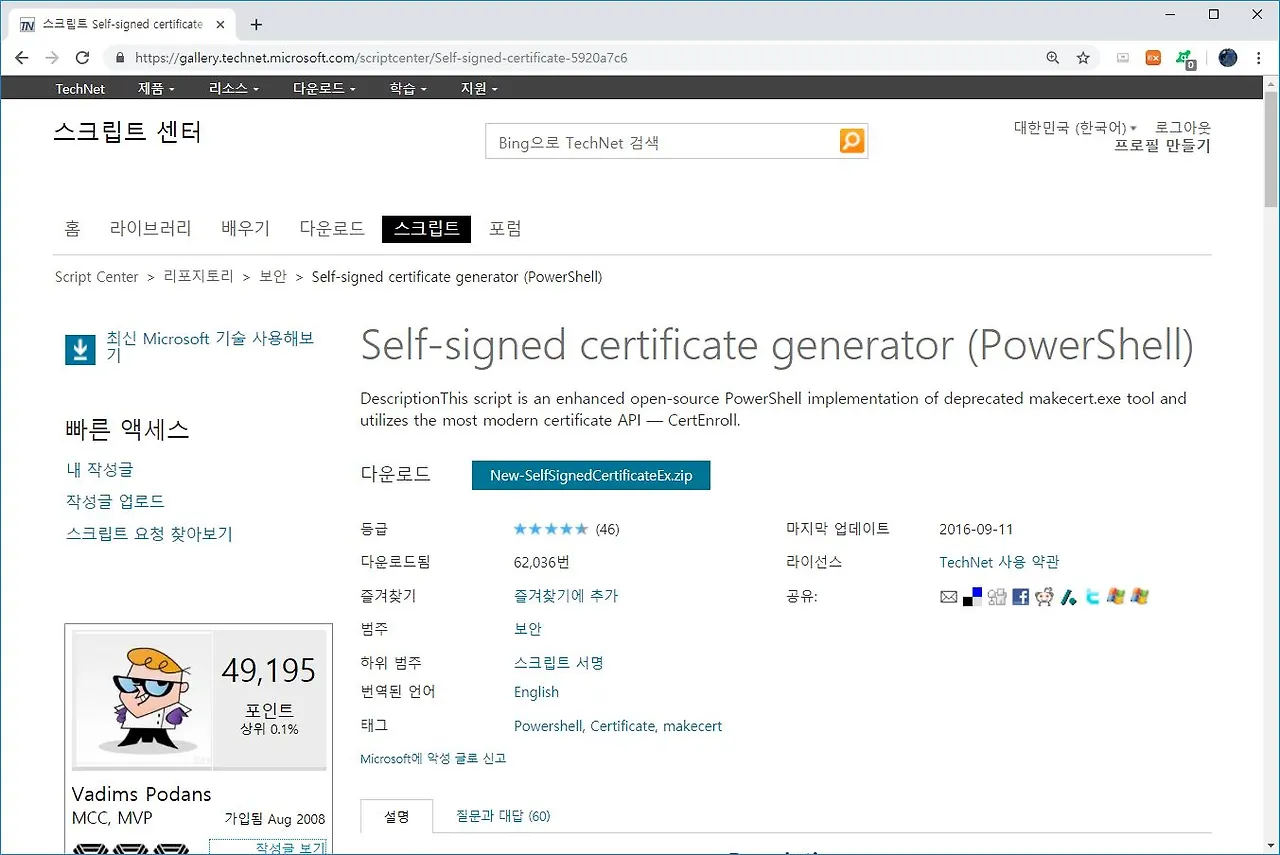
Task: Share by email using the envelope icon
Action: click(x=949, y=597)
